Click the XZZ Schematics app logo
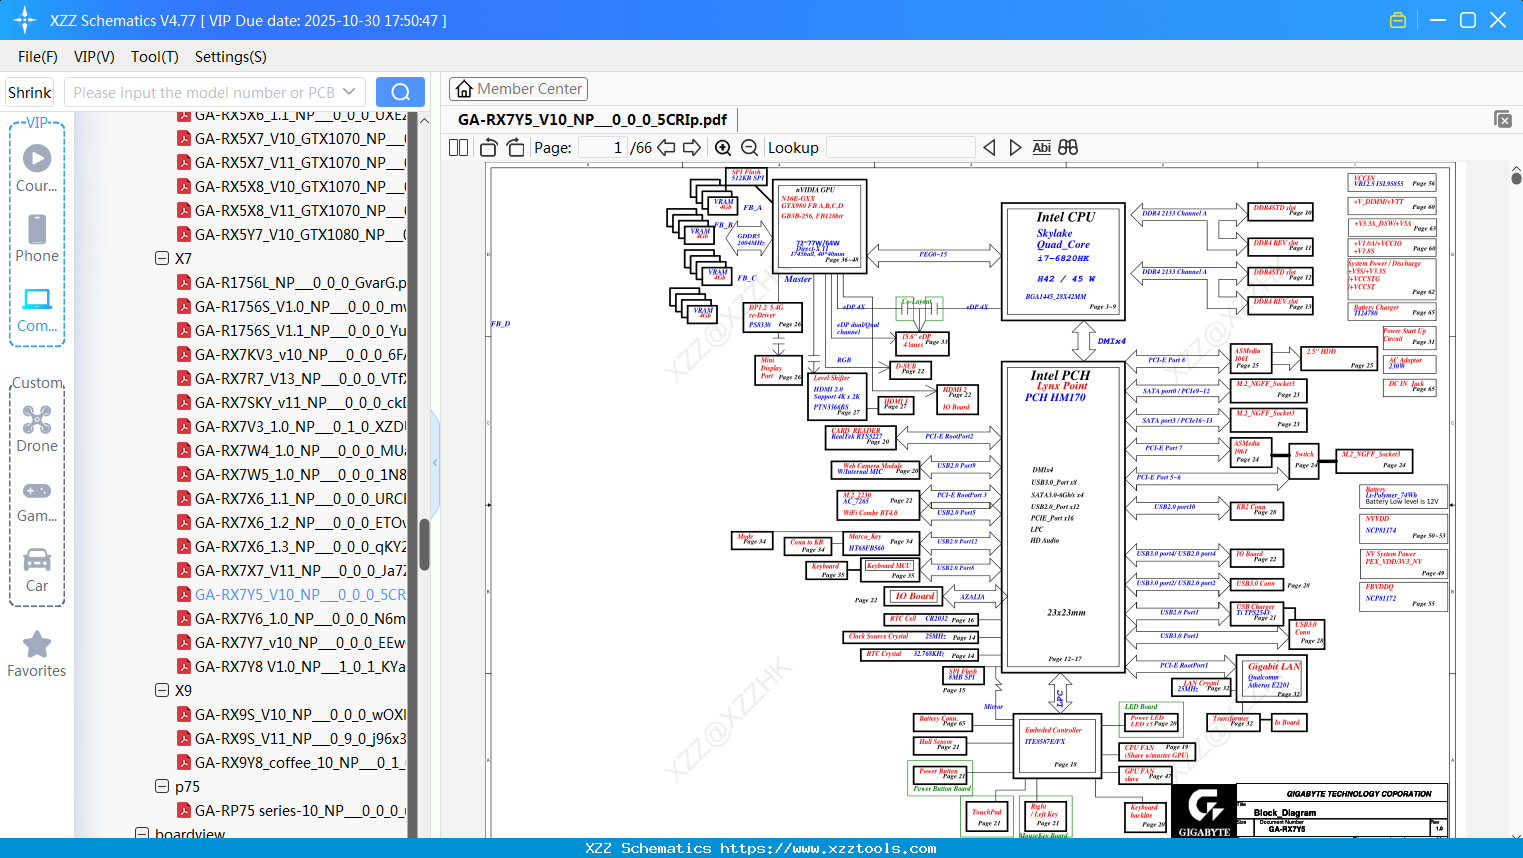Screen dimensions: 1523x858 25,20
